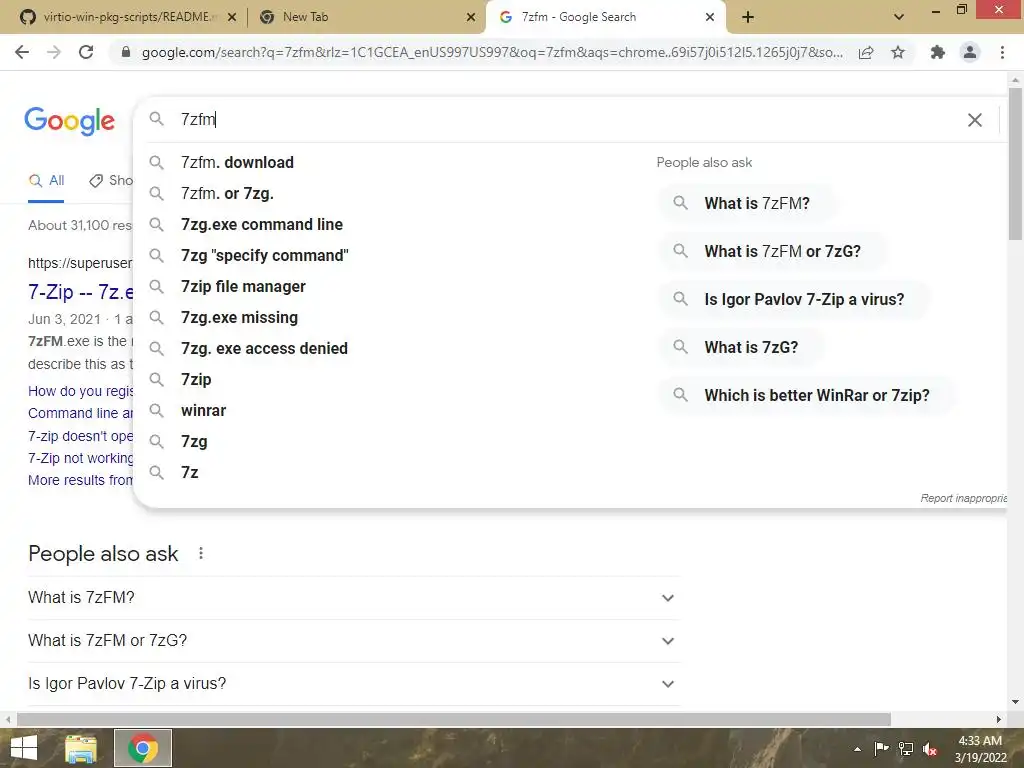Image resolution: width=1024 pixels, height=768 pixels.
Task: Click Chrome icon in taskbar
Action: (x=143, y=748)
